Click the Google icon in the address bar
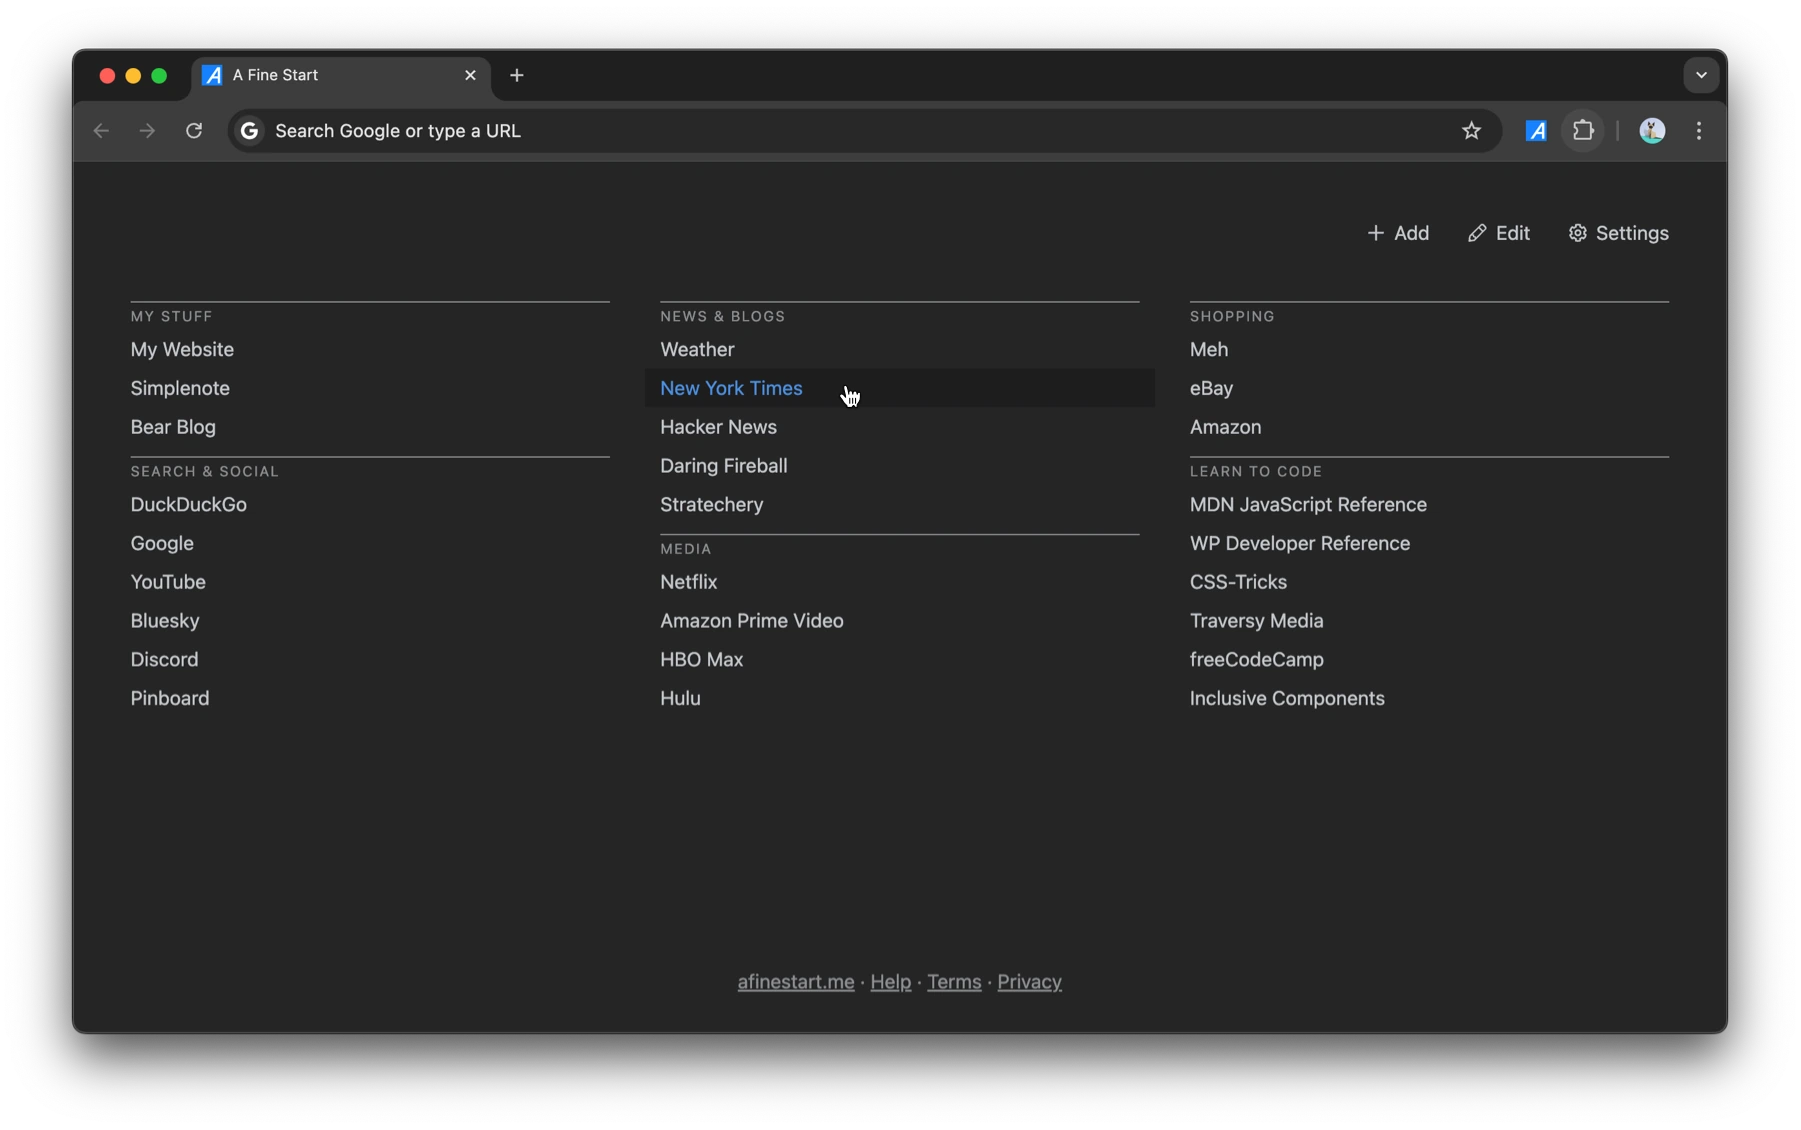Screen dimensions: 1801x1130 click(249, 131)
